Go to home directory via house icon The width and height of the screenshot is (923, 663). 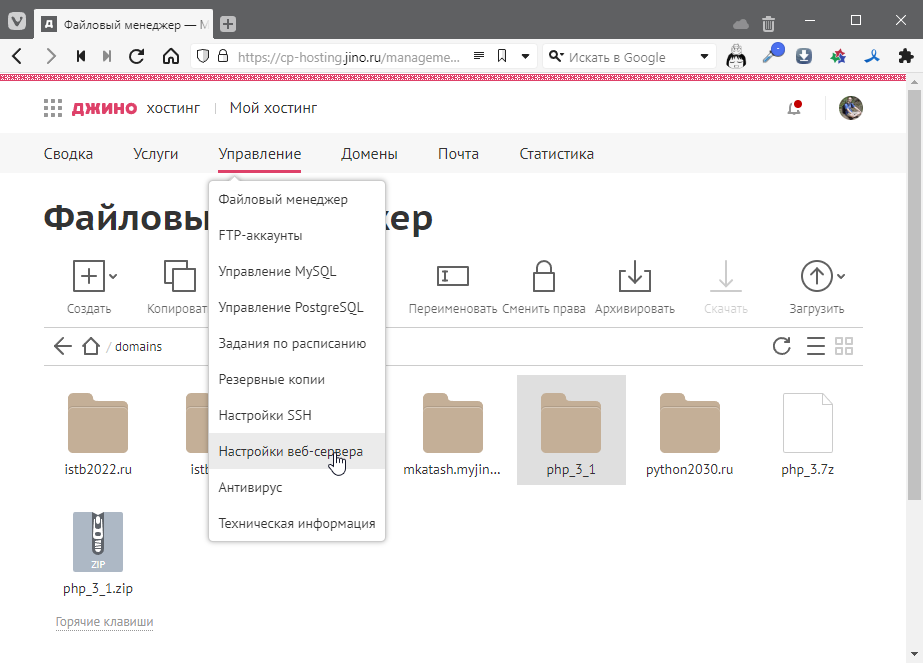pyautogui.click(x=91, y=347)
